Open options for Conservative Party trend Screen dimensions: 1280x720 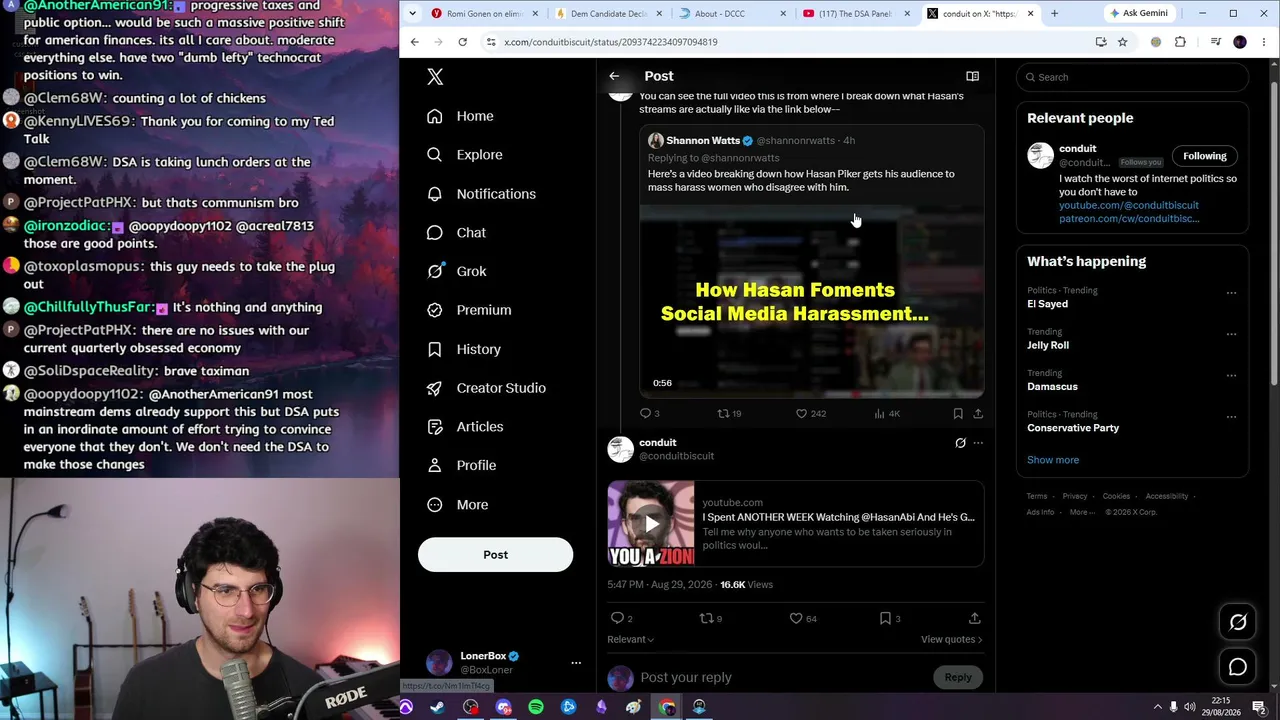tap(1231, 417)
